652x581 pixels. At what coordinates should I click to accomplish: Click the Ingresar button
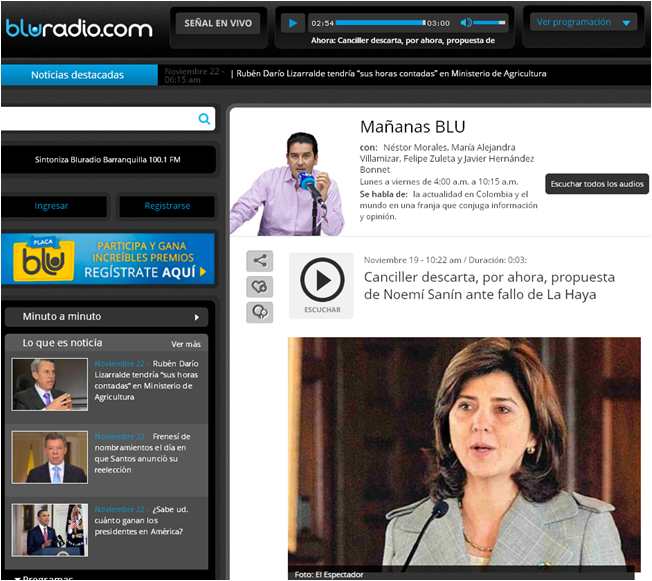(x=54, y=206)
